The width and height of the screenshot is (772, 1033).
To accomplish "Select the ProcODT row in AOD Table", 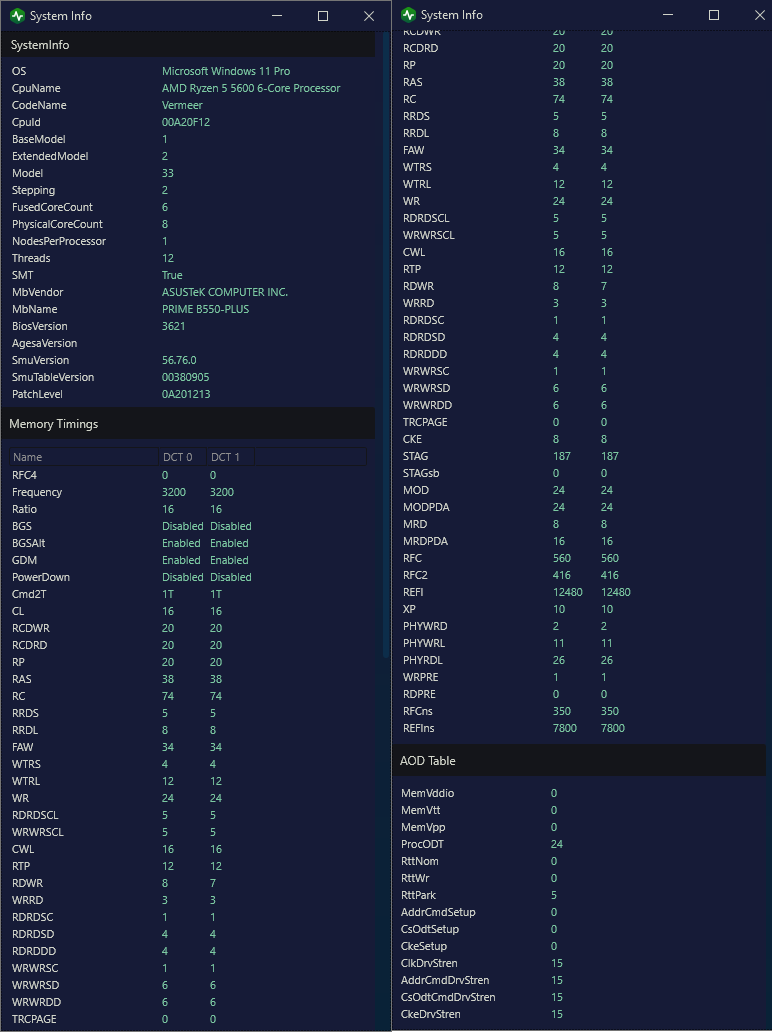I will coord(422,844).
